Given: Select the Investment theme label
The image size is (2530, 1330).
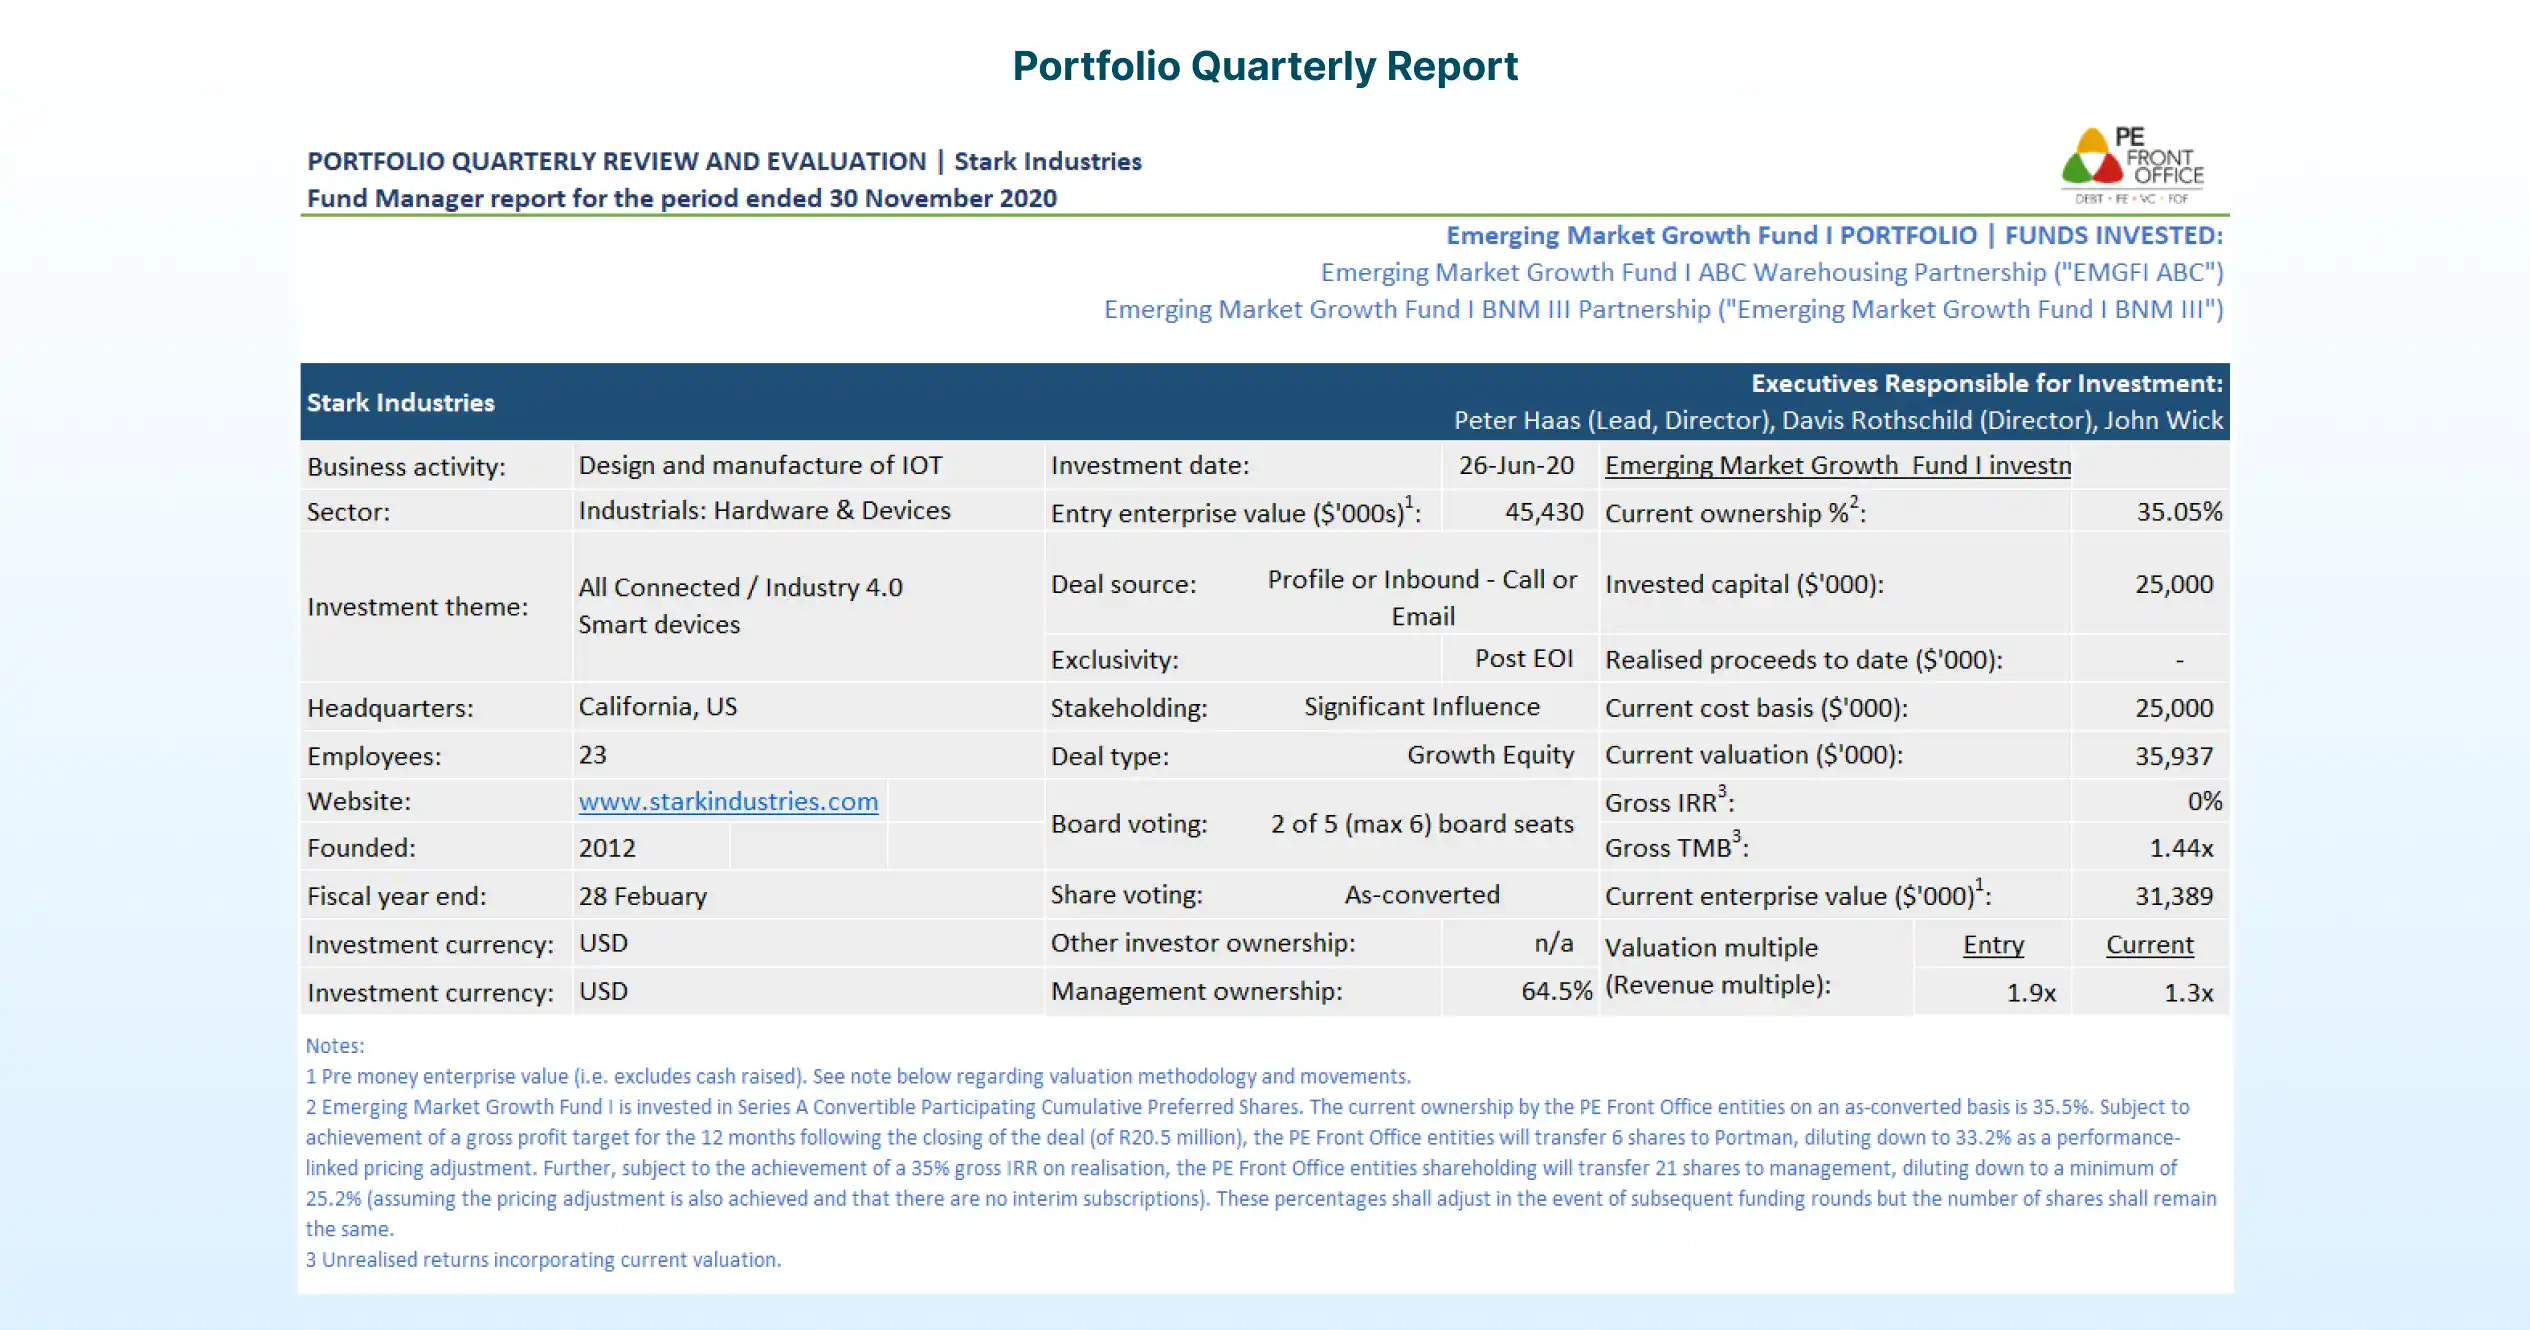Looking at the screenshot, I should click(x=417, y=607).
